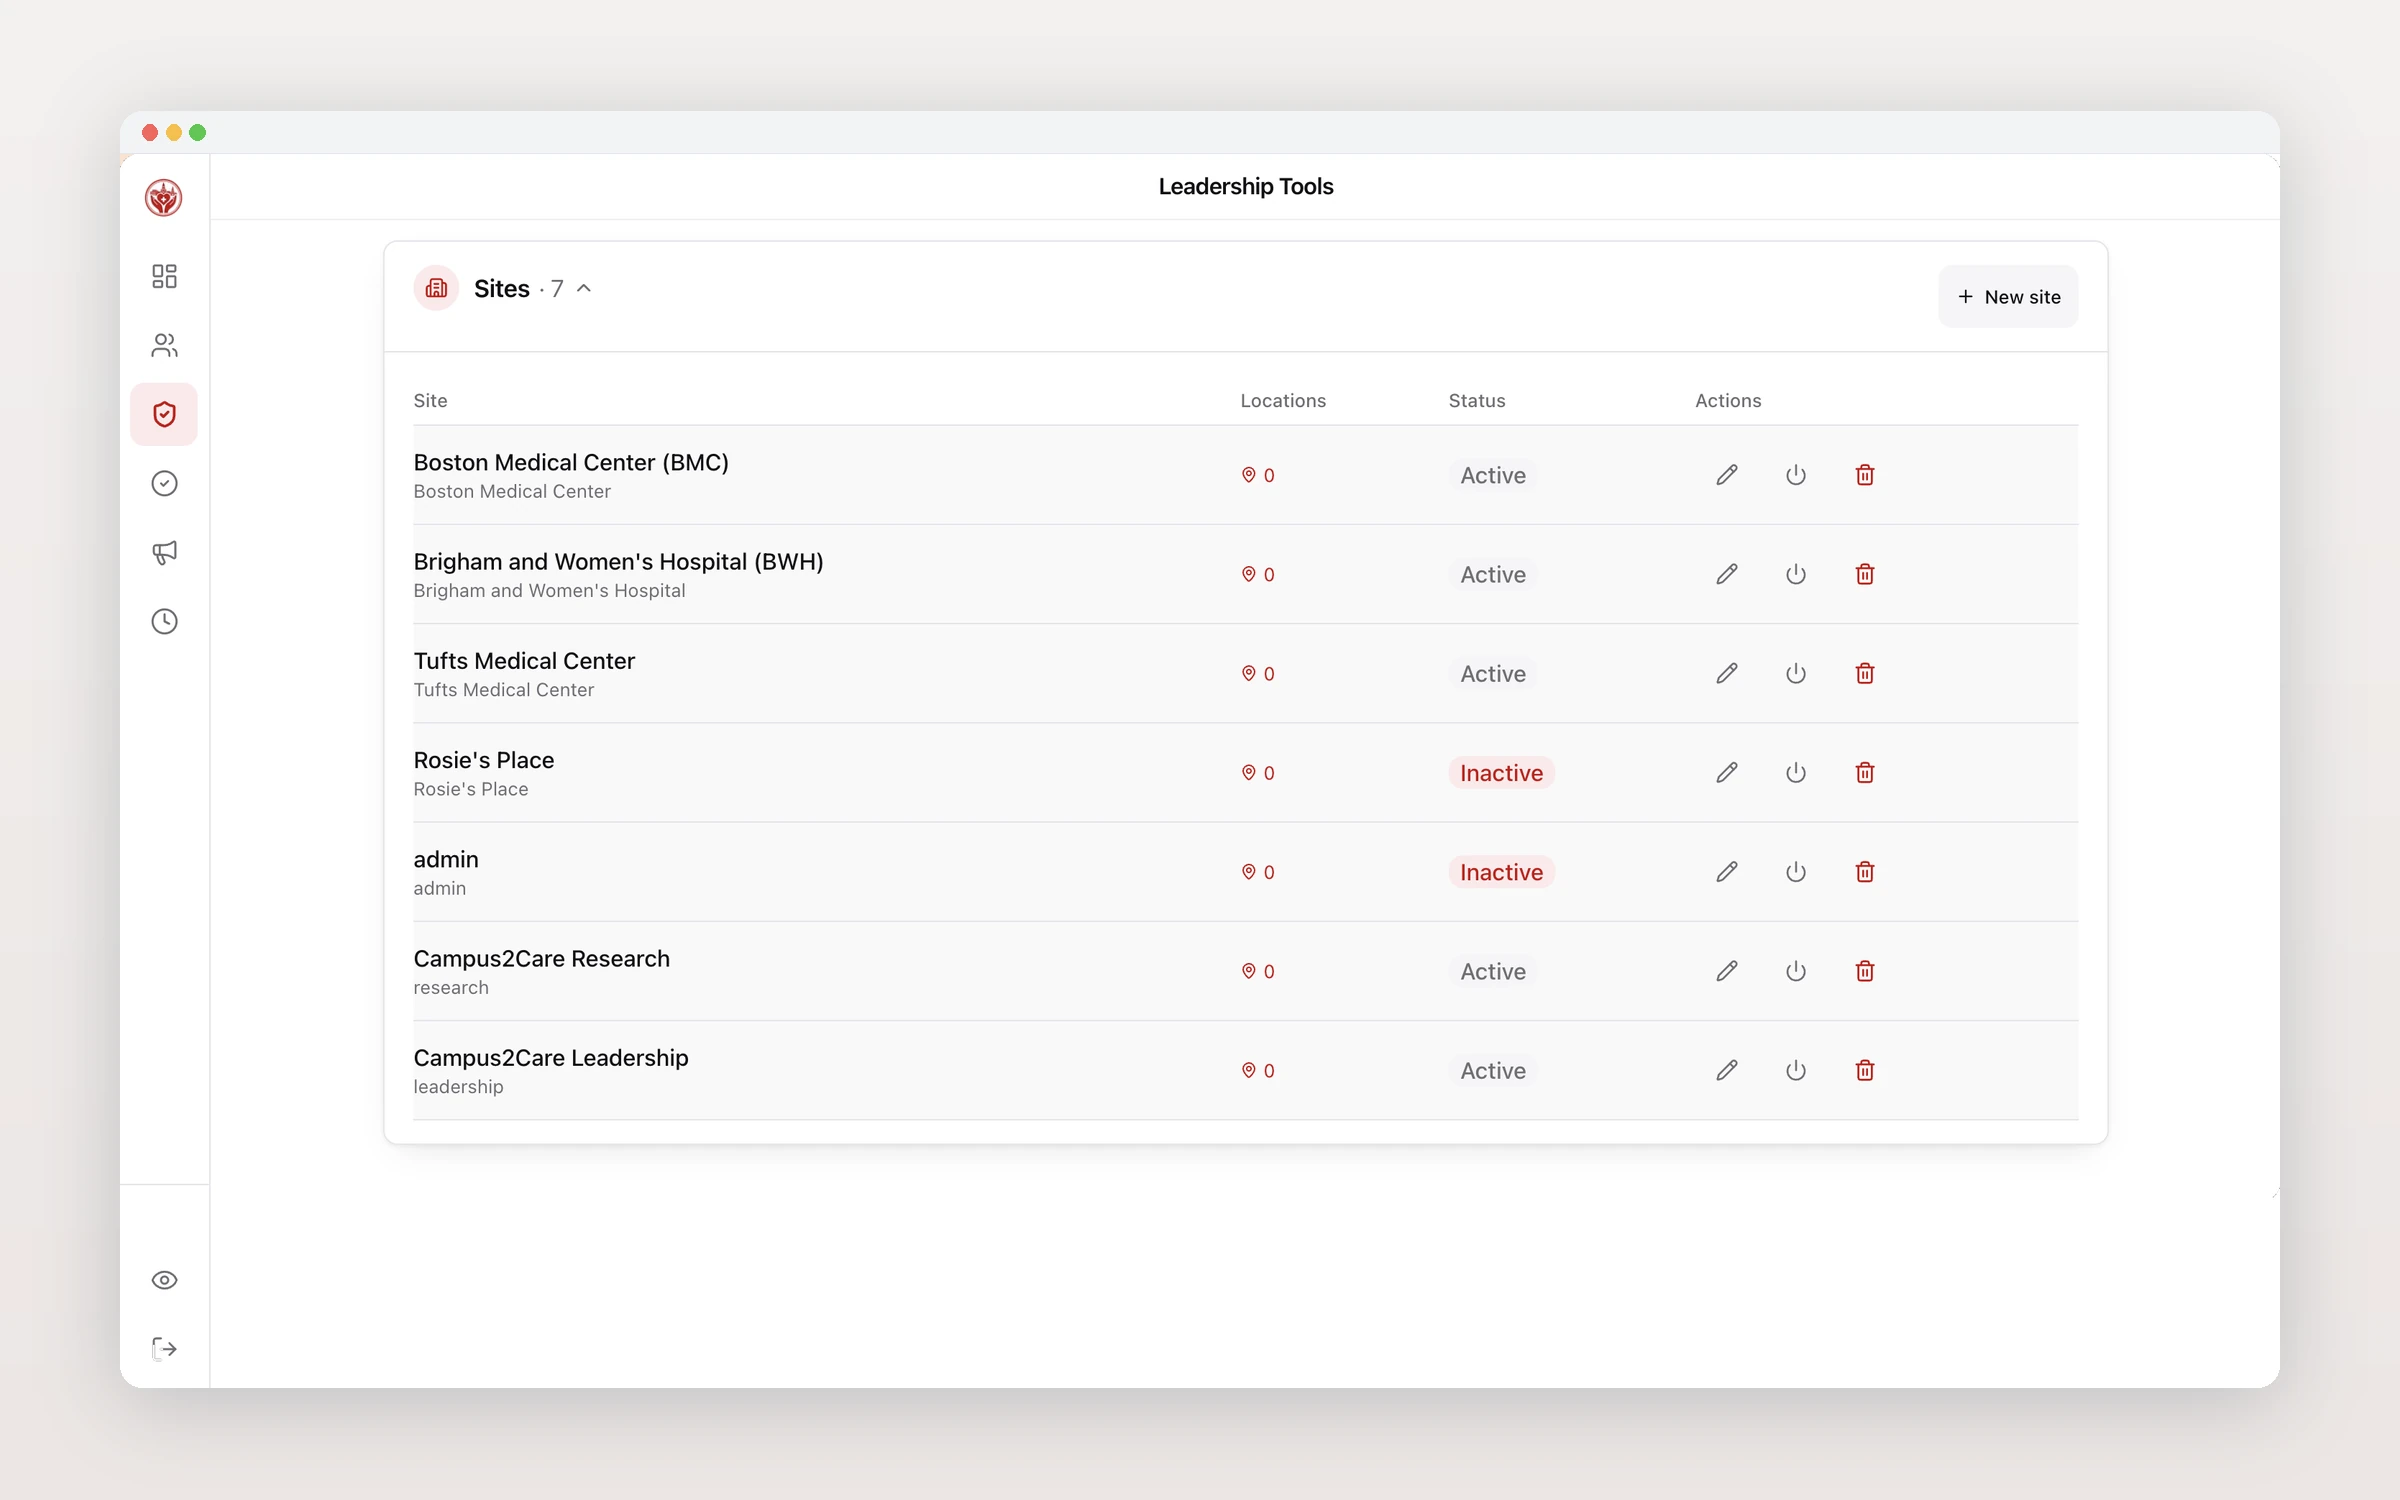Screen dimensions: 2400x1500
Task: Delete Campus2Care Leadership site
Action: [1865, 1070]
